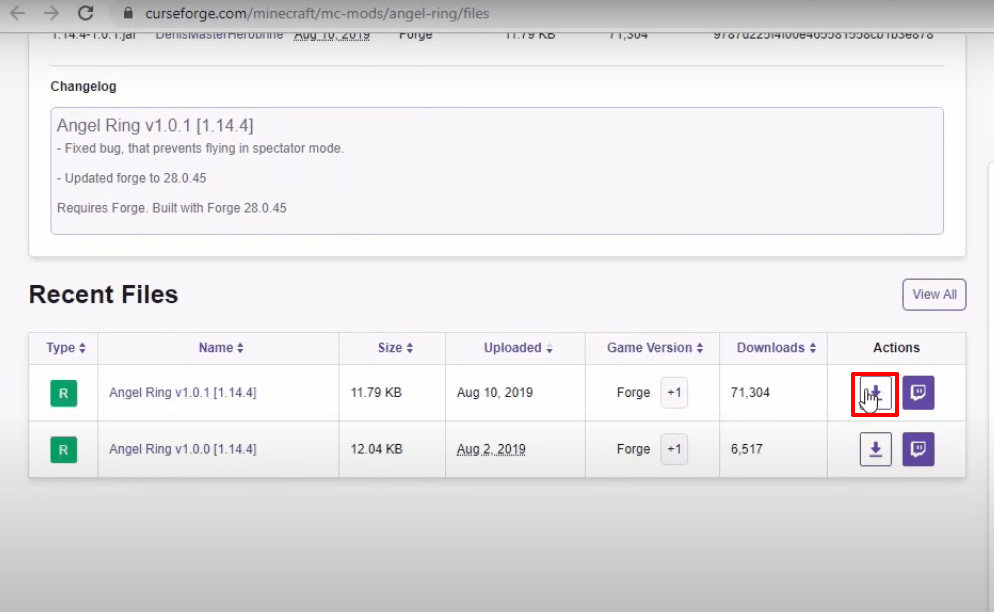Click the padlock site security icon

tap(128, 13)
